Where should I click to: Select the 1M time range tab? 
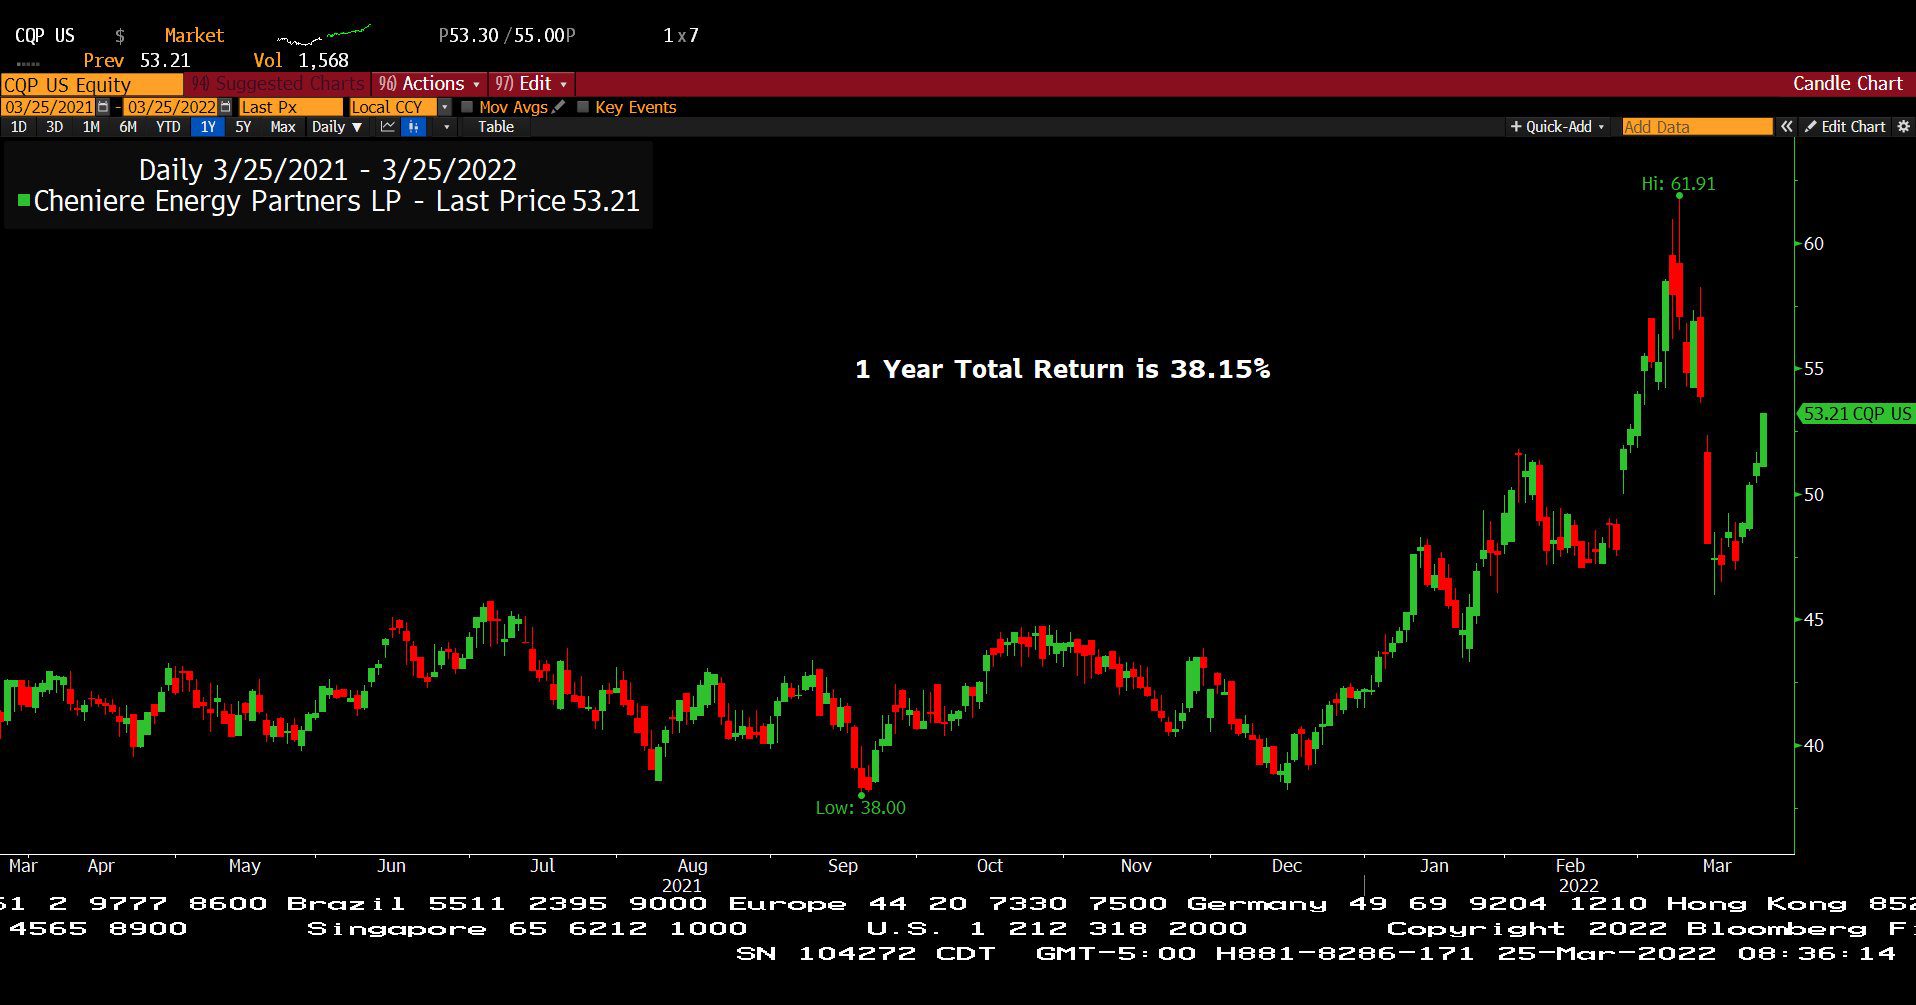(91, 127)
